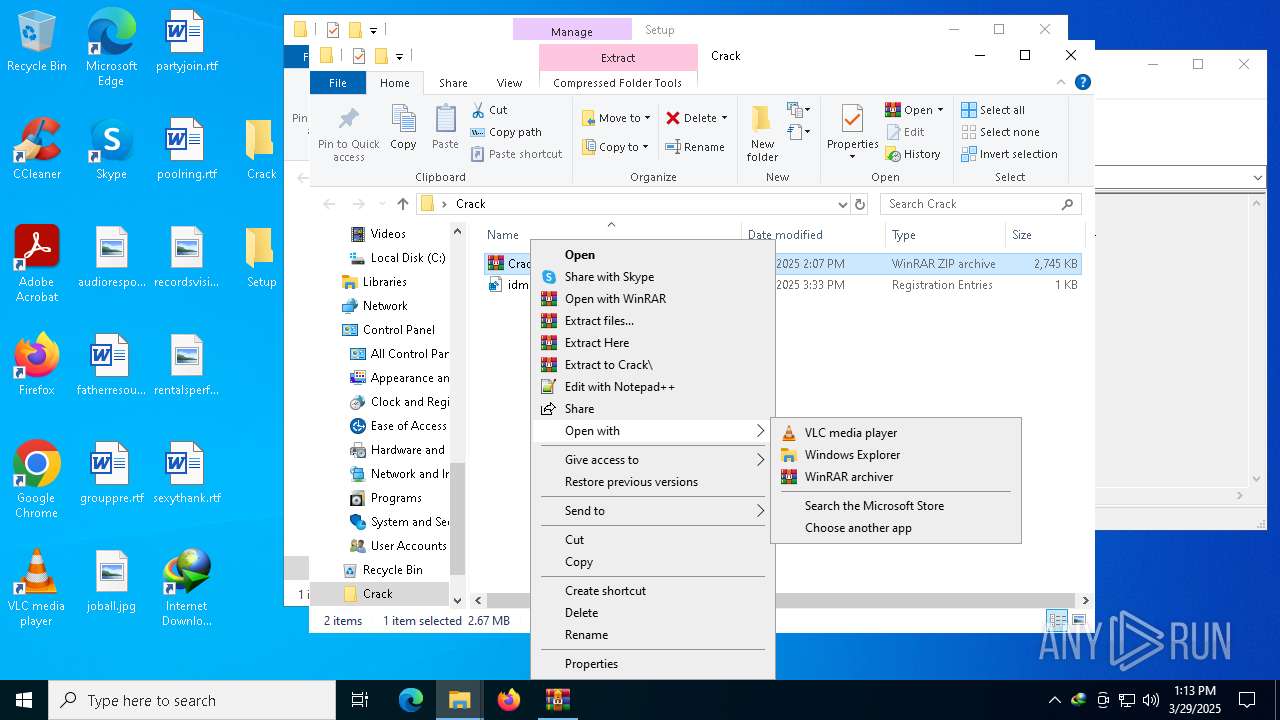The image size is (1280, 720).
Task: Sort by the Size column header
Action: point(1044,235)
